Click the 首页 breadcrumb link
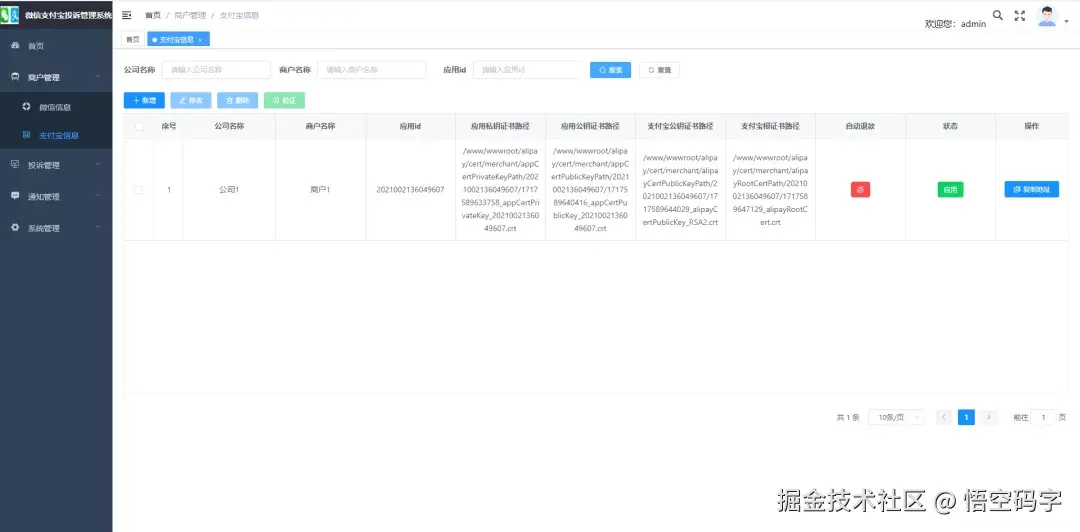 pyautogui.click(x=153, y=15)
